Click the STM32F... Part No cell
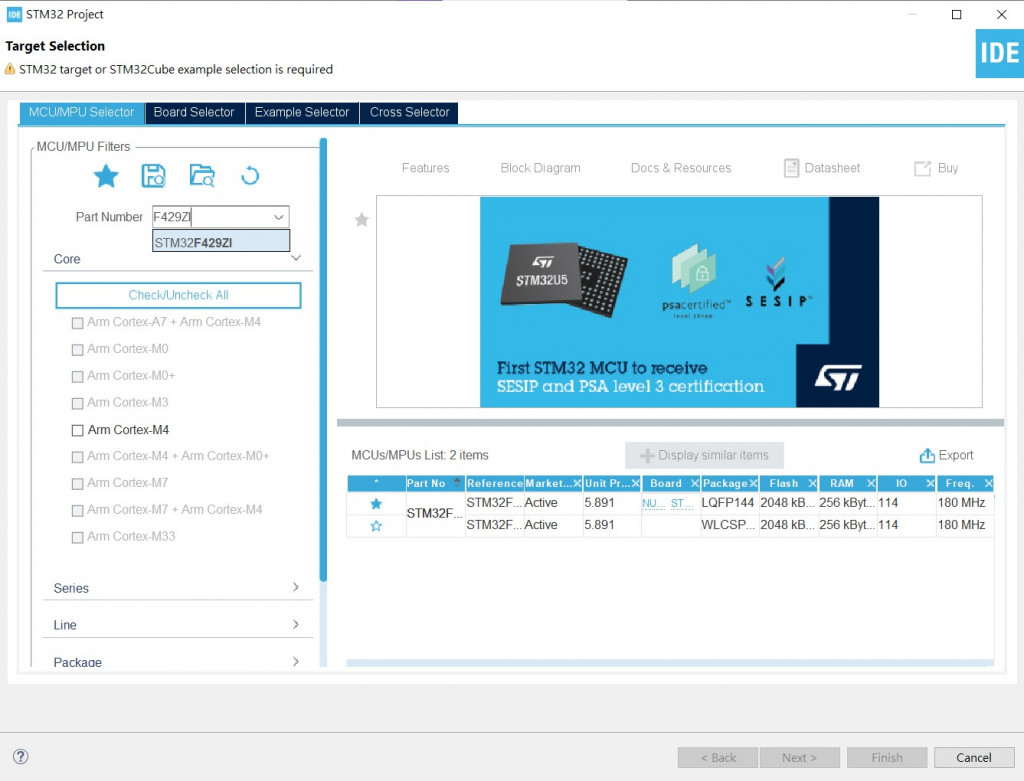Screen dimensions: 1024x781 pyautogui.click(x=435, y=513)
